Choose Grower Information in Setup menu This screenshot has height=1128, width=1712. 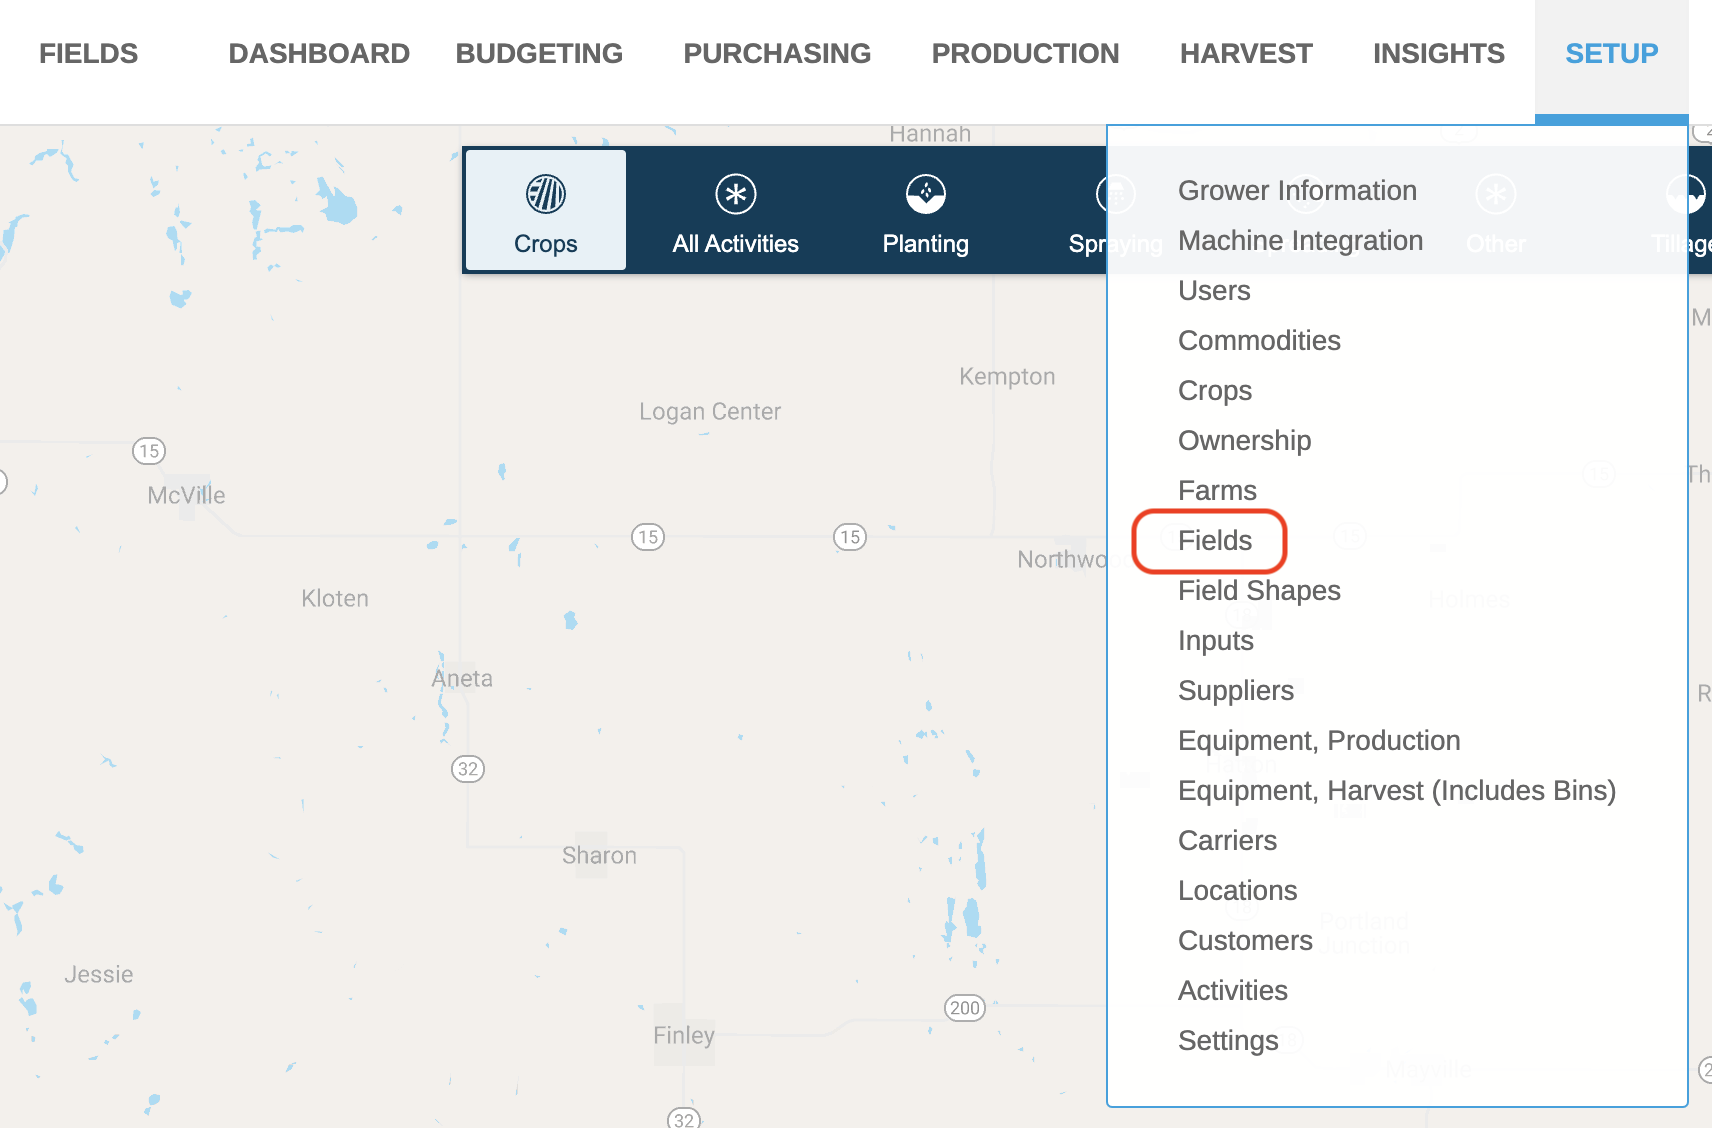(1297, 191)
